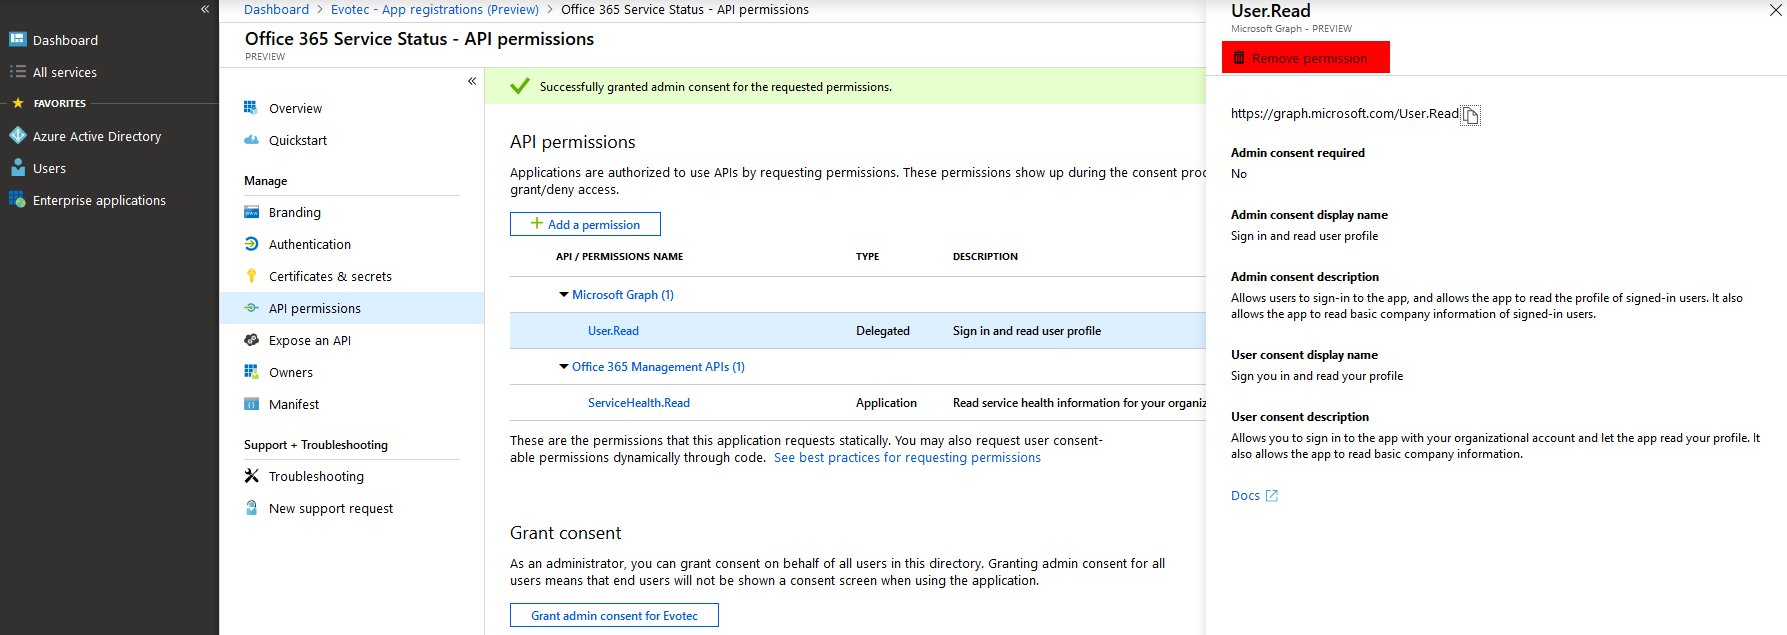Open the Authentication menu item
This screenshot has width=1787, height=635.
309,244
